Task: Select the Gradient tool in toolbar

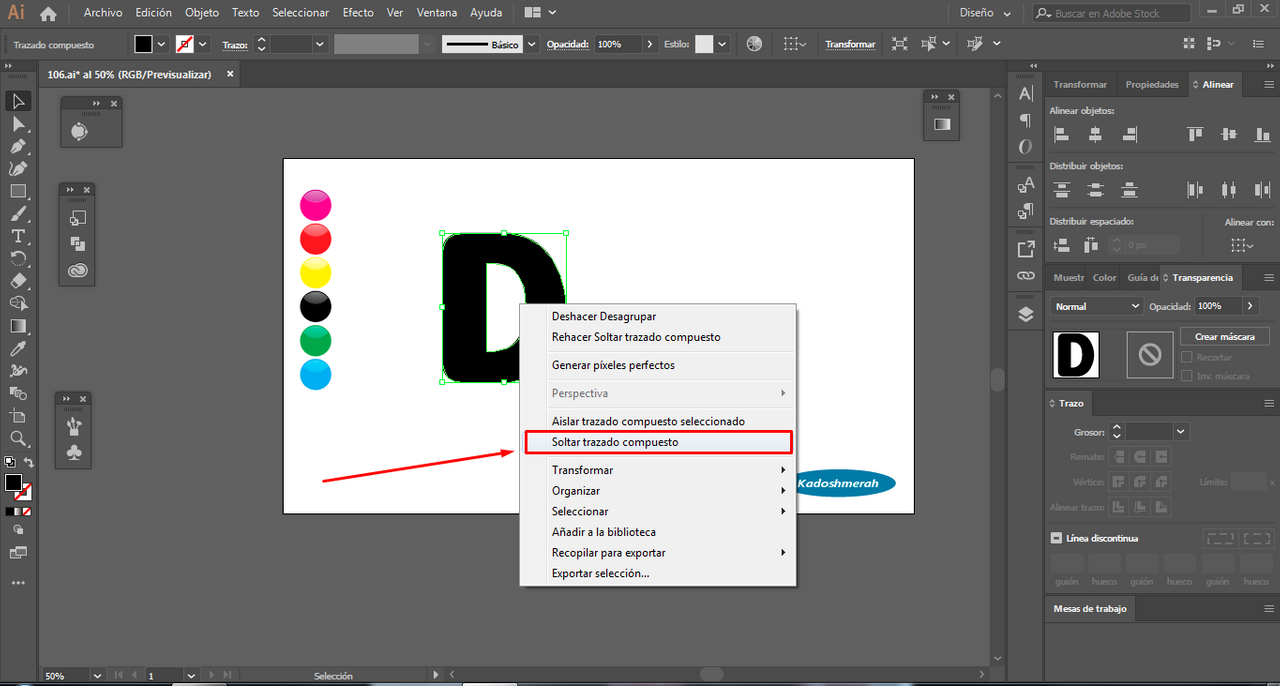Action: click(x=18, y=326)
